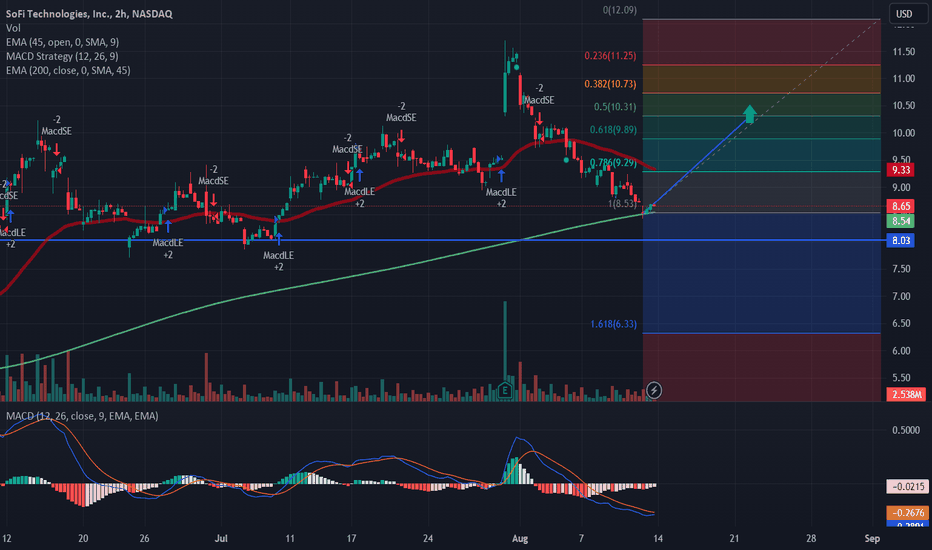932x550 pixels.
Task: Click the 0.5000 MACD axis tick
Action: click(905, 430)
